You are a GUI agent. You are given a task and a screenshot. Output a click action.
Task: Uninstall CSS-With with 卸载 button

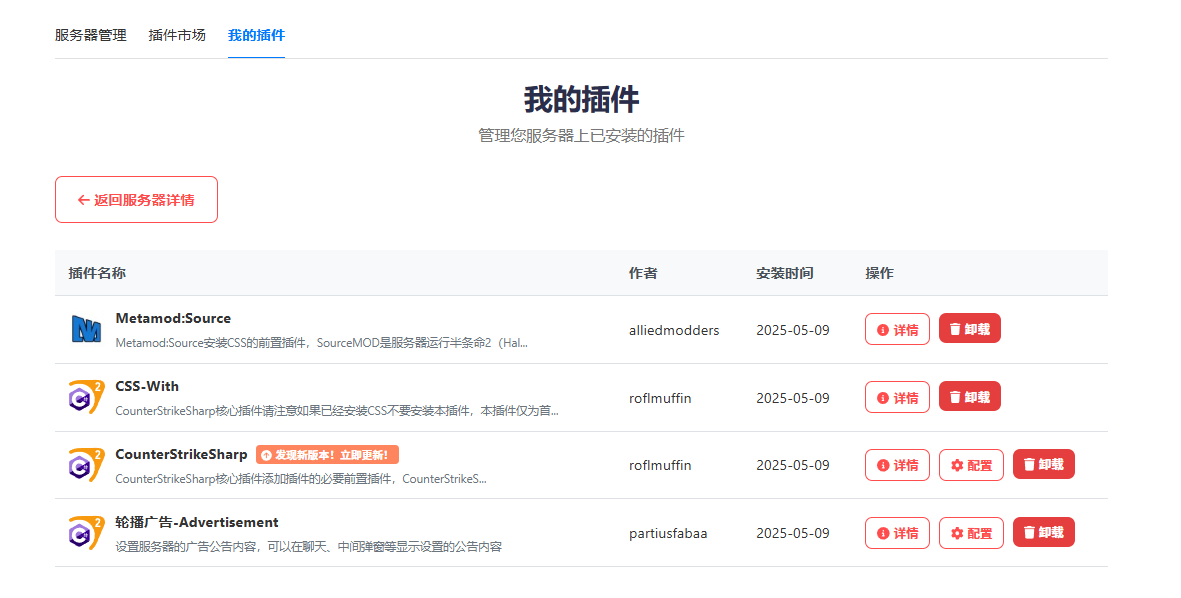[x=969, y=396]
